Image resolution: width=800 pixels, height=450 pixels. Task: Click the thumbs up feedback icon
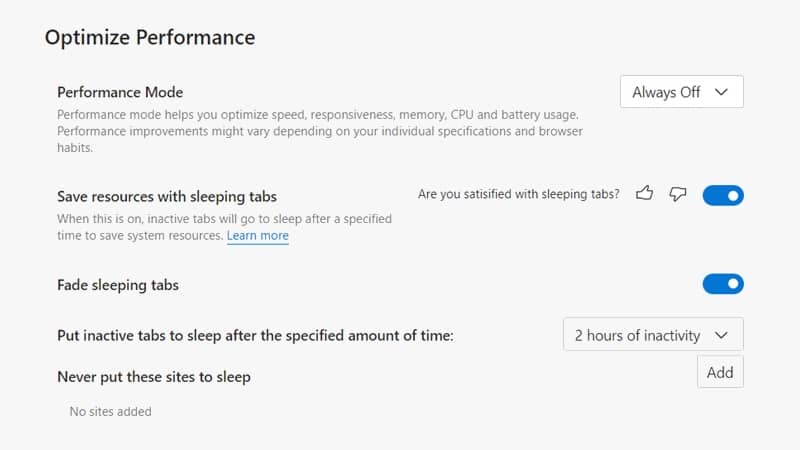point(644,193)
